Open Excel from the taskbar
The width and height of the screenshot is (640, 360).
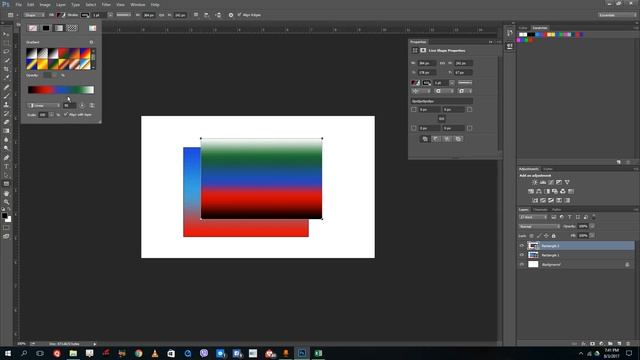click(318, 353)
